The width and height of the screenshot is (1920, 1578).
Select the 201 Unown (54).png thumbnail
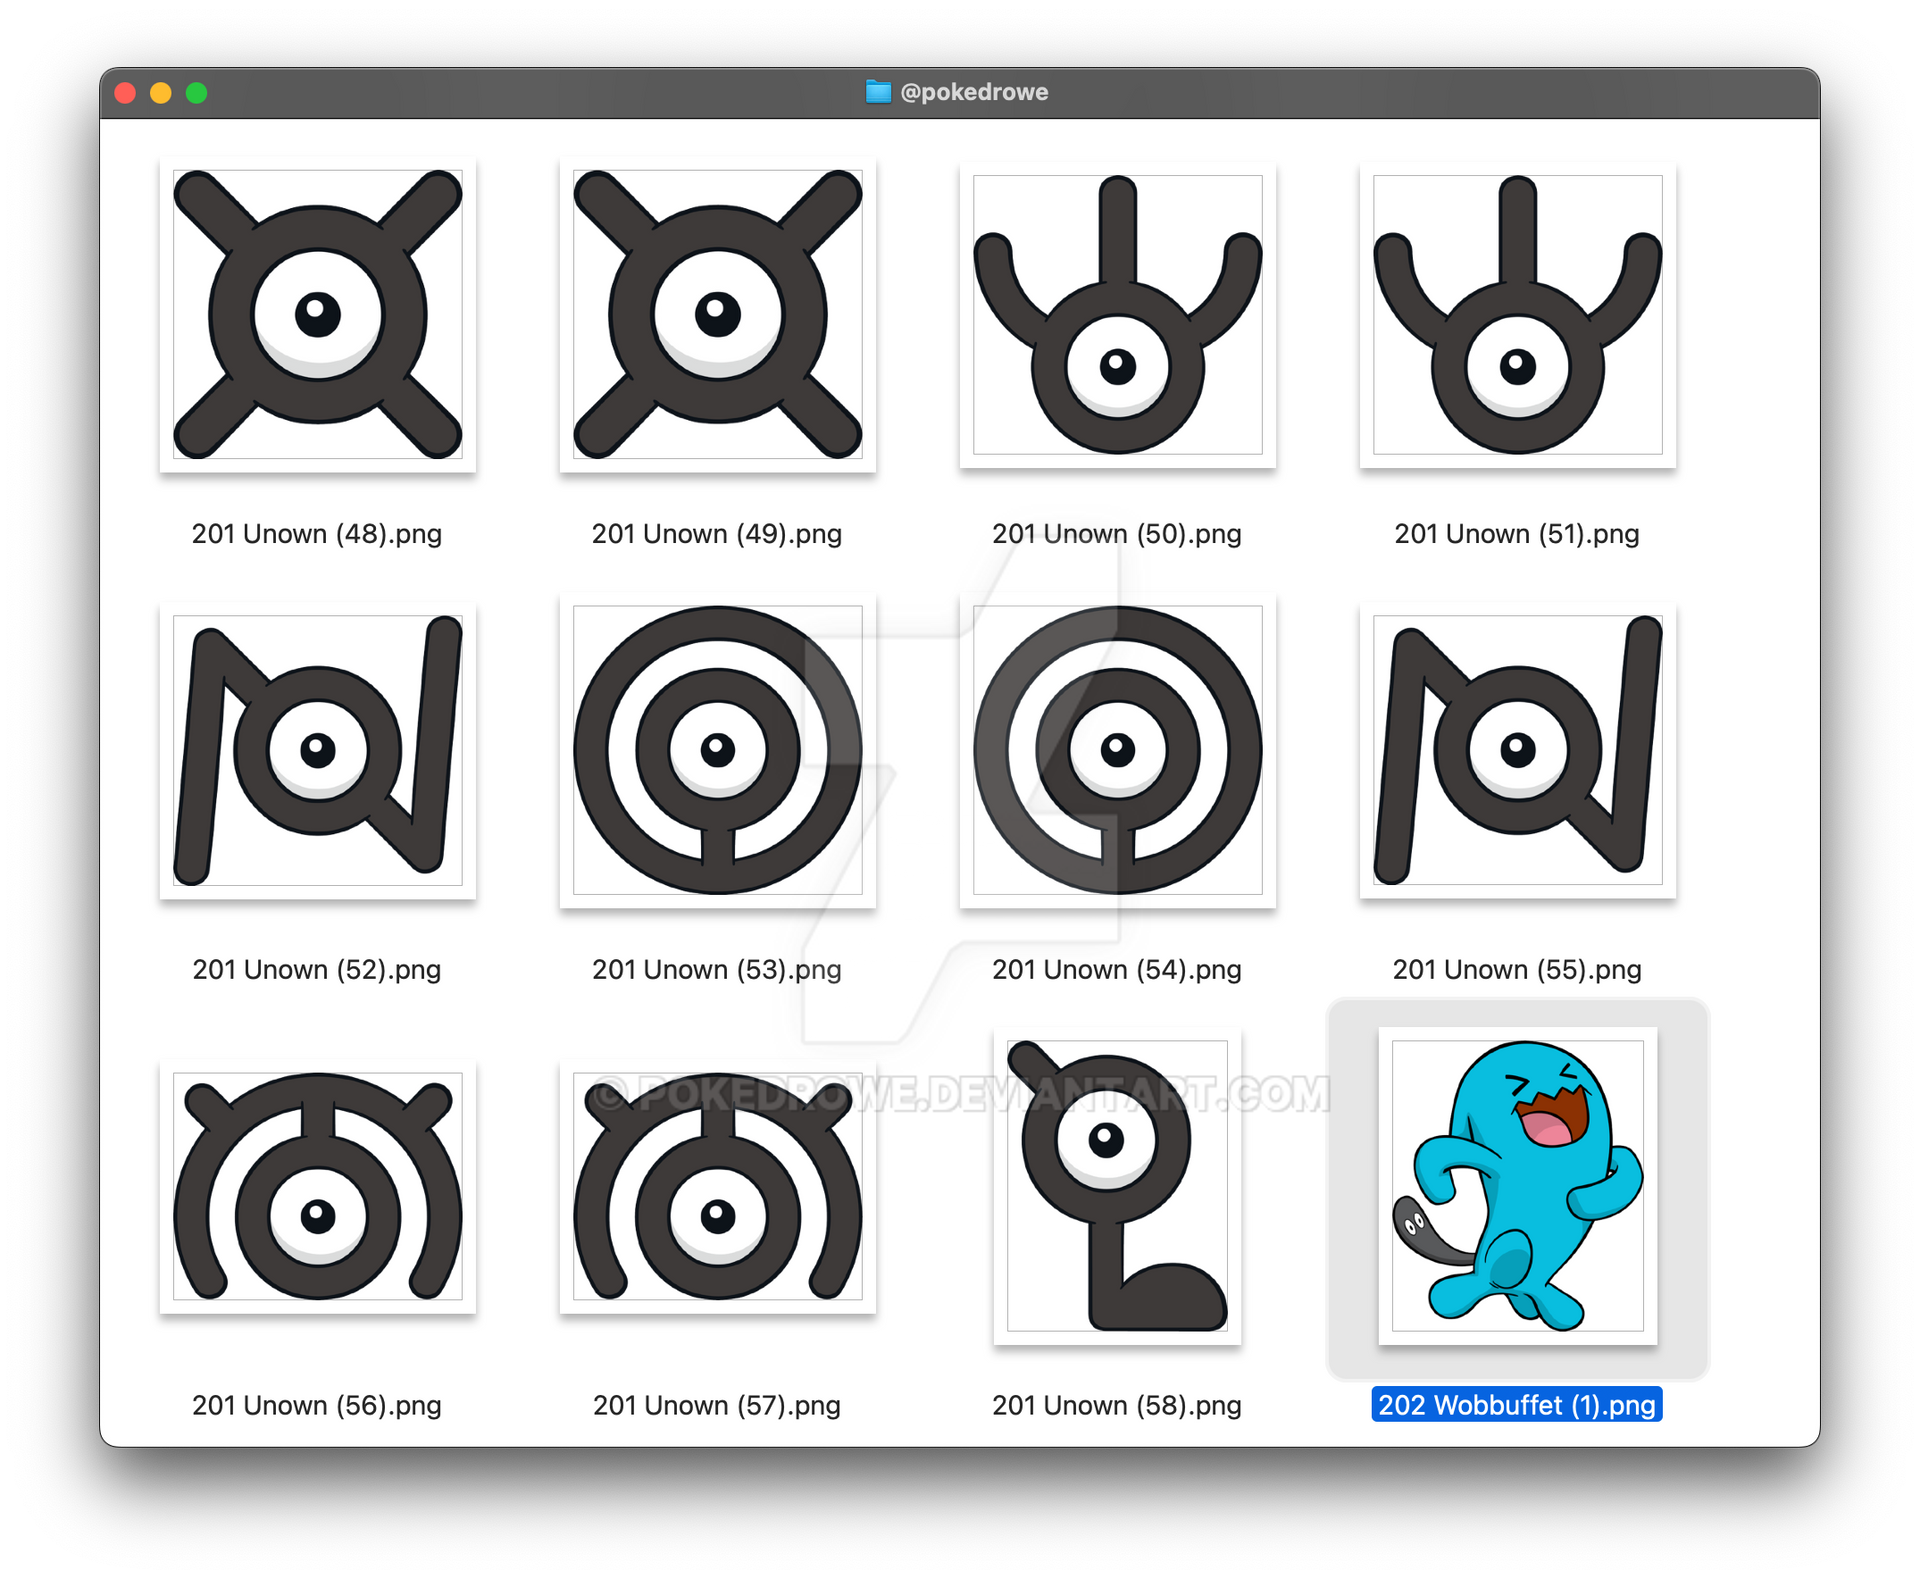pyautogui.click(x=1117, y=750)
